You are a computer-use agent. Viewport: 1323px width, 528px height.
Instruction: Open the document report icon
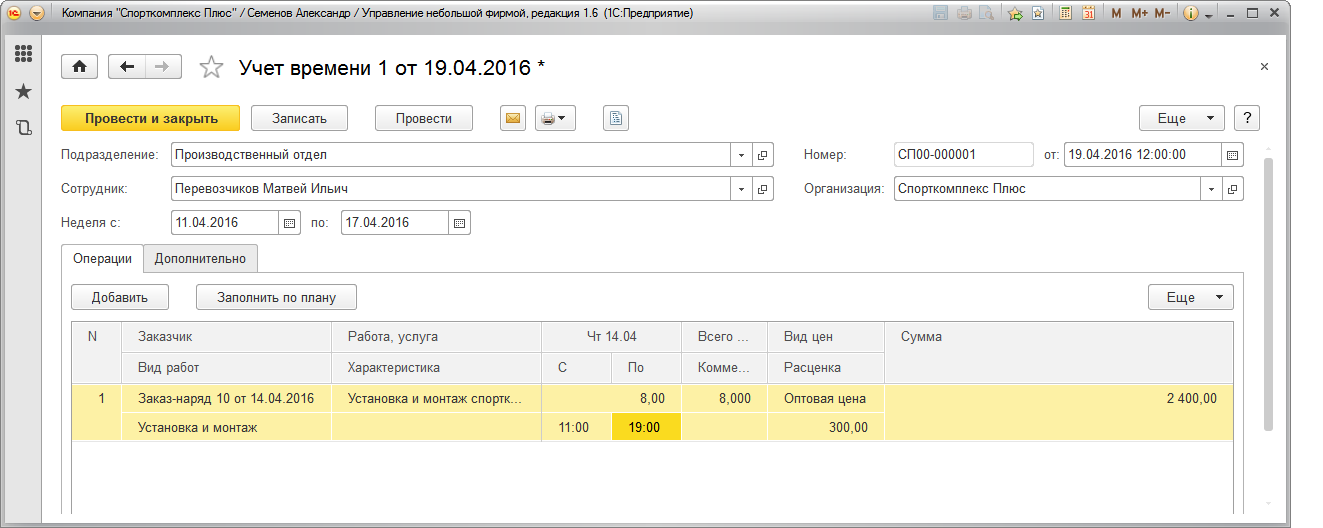(x=616, y=118)
